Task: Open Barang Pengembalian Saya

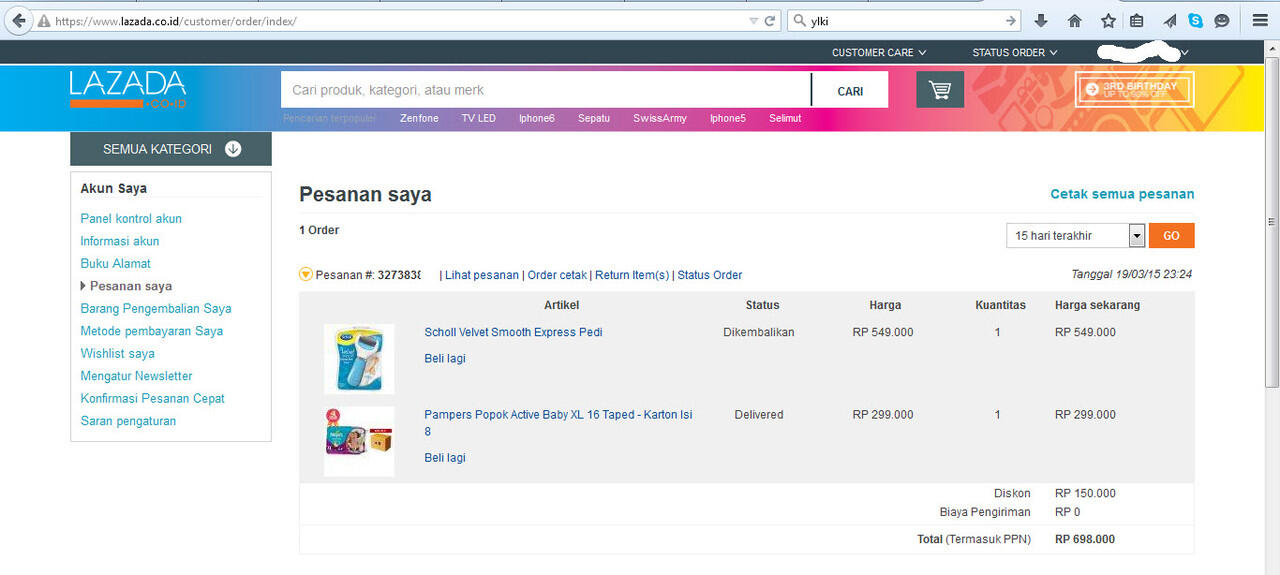Action: pos(156,309)
